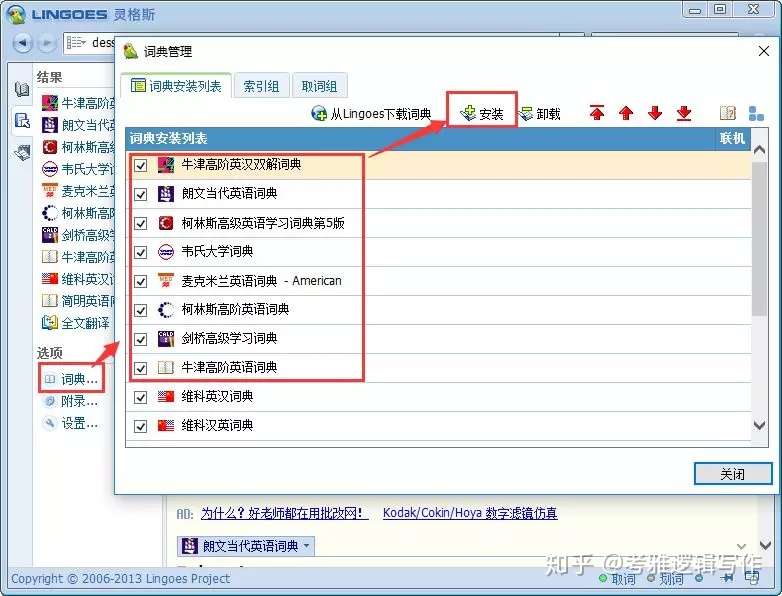Select 麦克米兰英语词典 - American row

(x=438, y=281)
